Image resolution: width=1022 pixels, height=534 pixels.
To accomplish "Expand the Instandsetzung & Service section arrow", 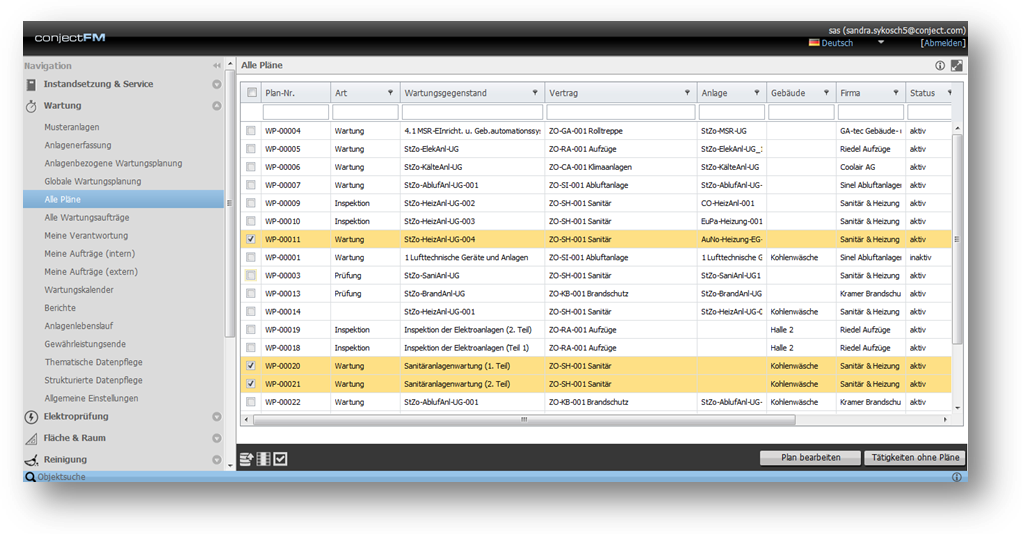I will click(216, 84).
